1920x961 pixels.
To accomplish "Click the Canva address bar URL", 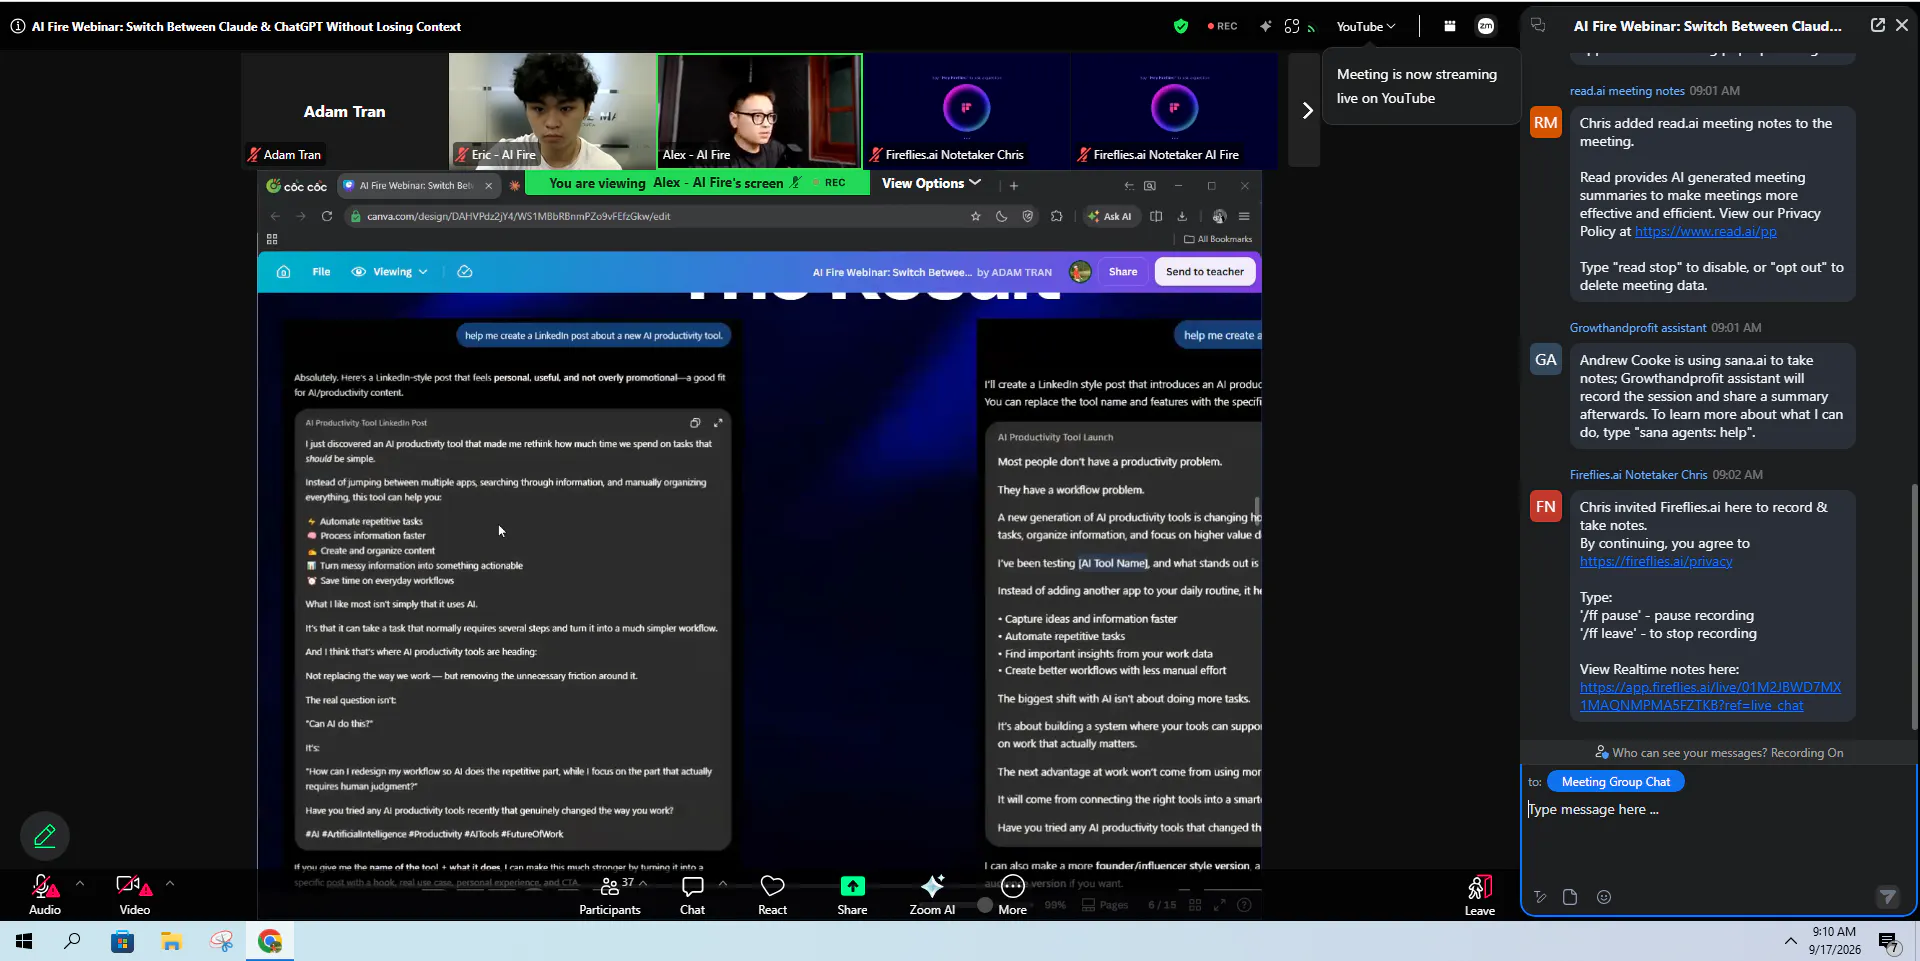I will click(518, 216).
